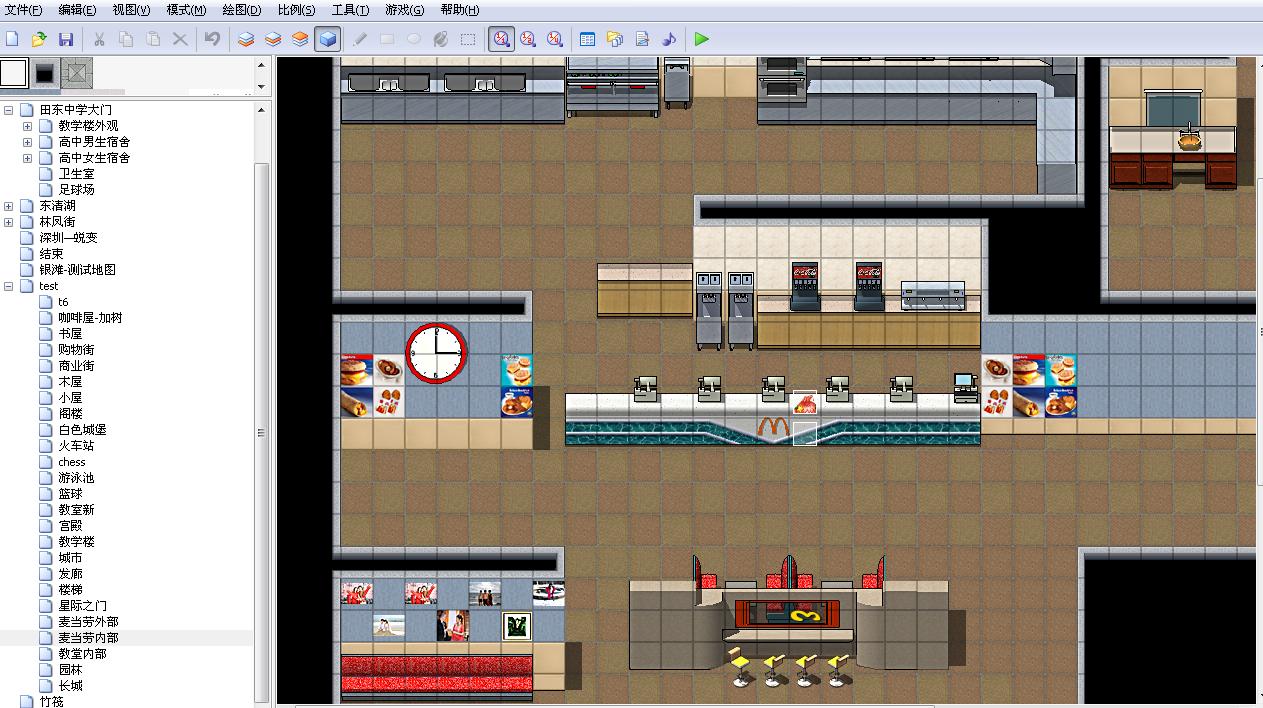Select the crossed grey tile in the tileset

[76, 73]
